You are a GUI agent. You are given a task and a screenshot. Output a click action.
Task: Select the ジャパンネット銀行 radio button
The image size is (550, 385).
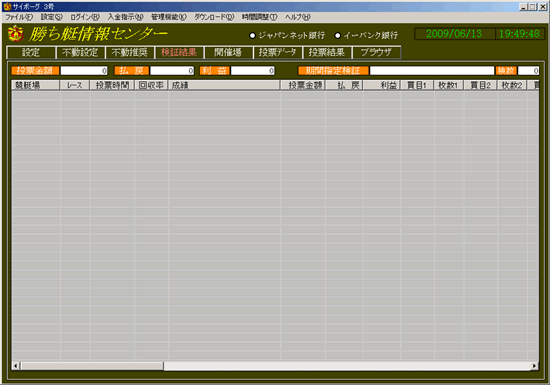click(x=252, y=35)
